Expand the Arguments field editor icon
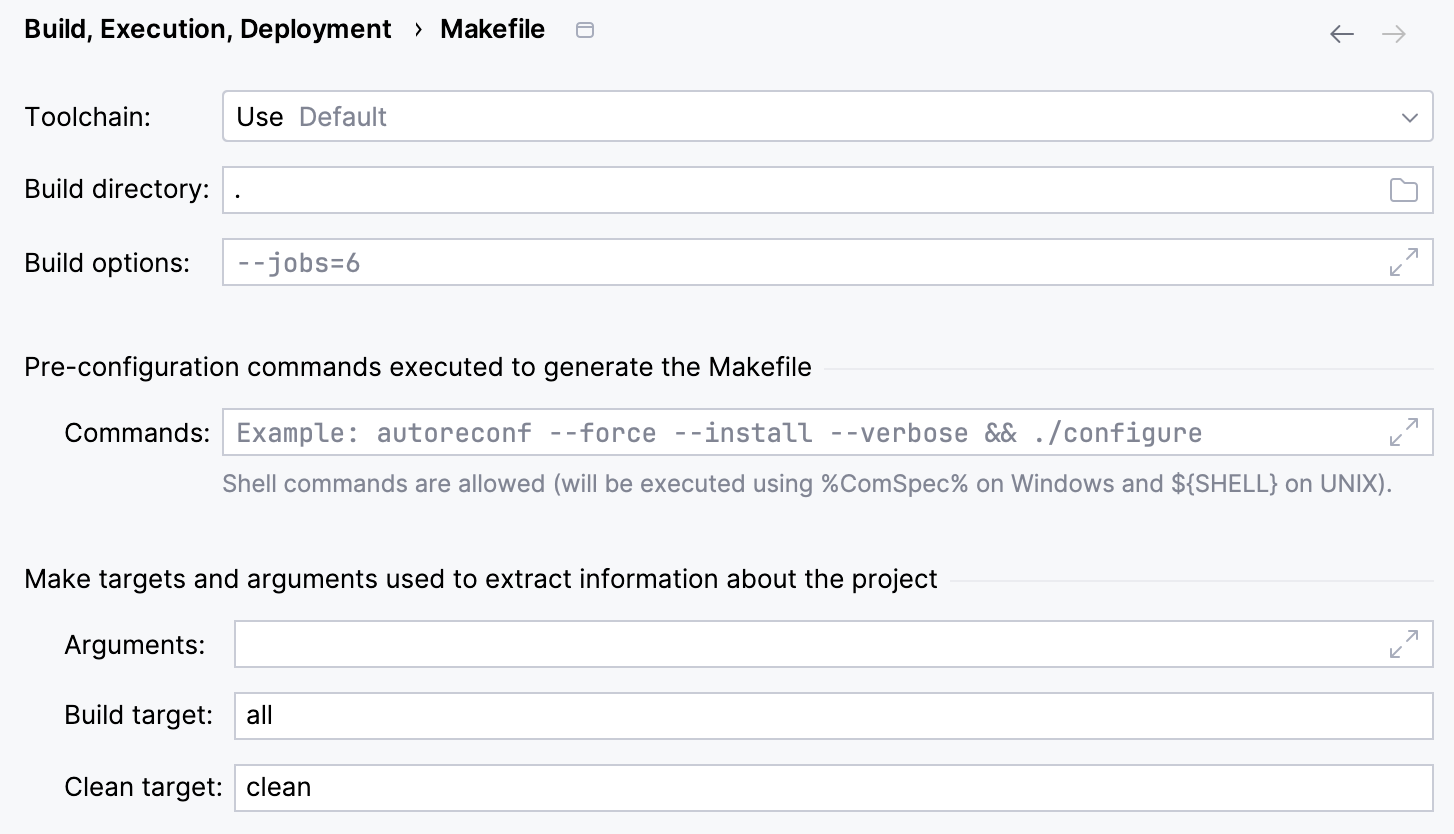This screenshot has width=1454, height=834. pyautogui.click(x=1406, y=644)
